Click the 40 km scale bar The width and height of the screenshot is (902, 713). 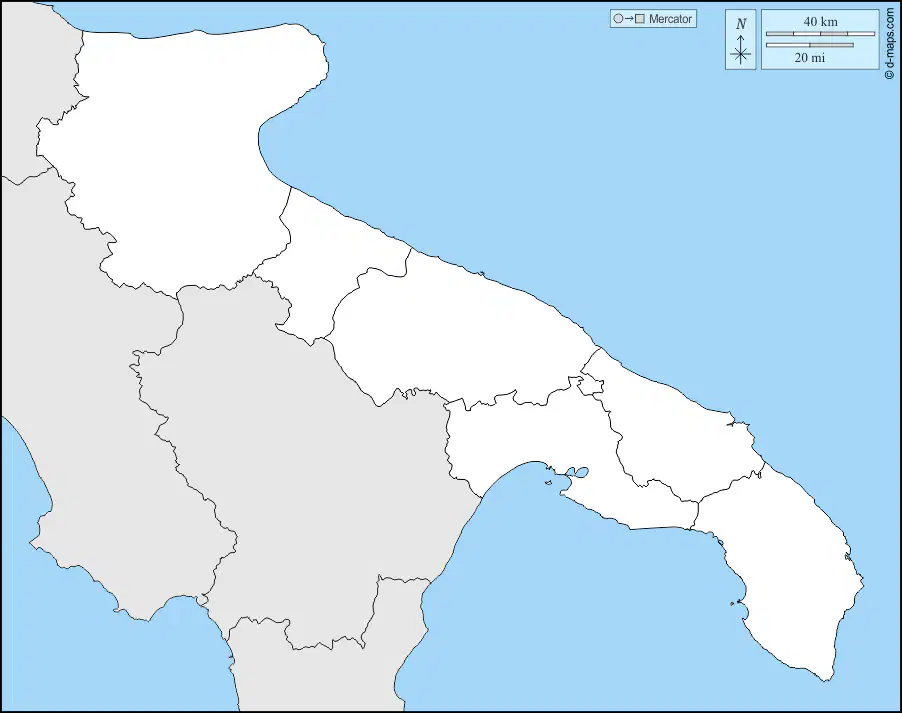[x=820, y=34]
